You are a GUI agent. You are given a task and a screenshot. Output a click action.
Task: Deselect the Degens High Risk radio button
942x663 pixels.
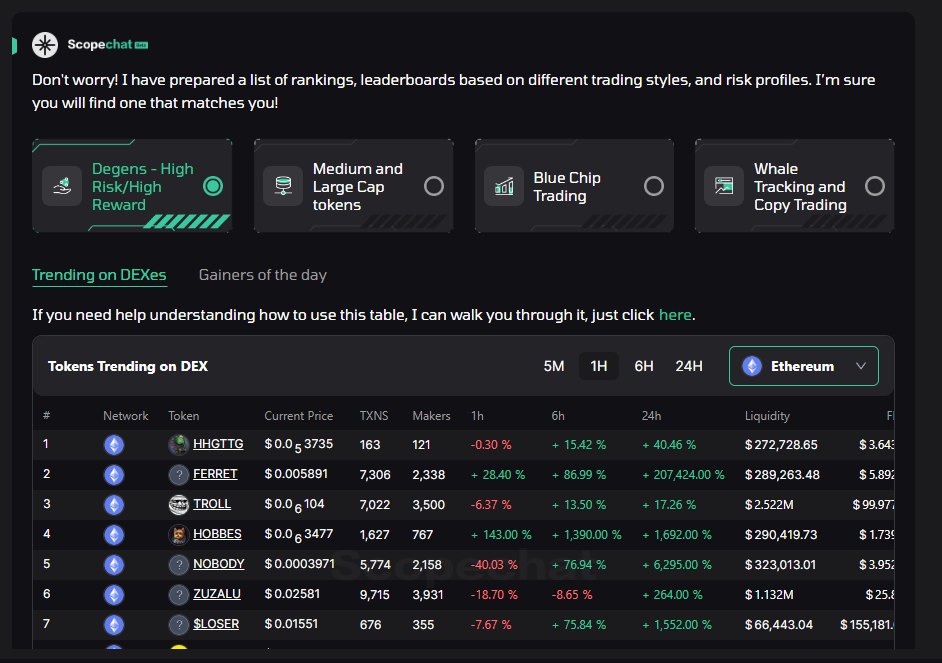click(212, 186)
